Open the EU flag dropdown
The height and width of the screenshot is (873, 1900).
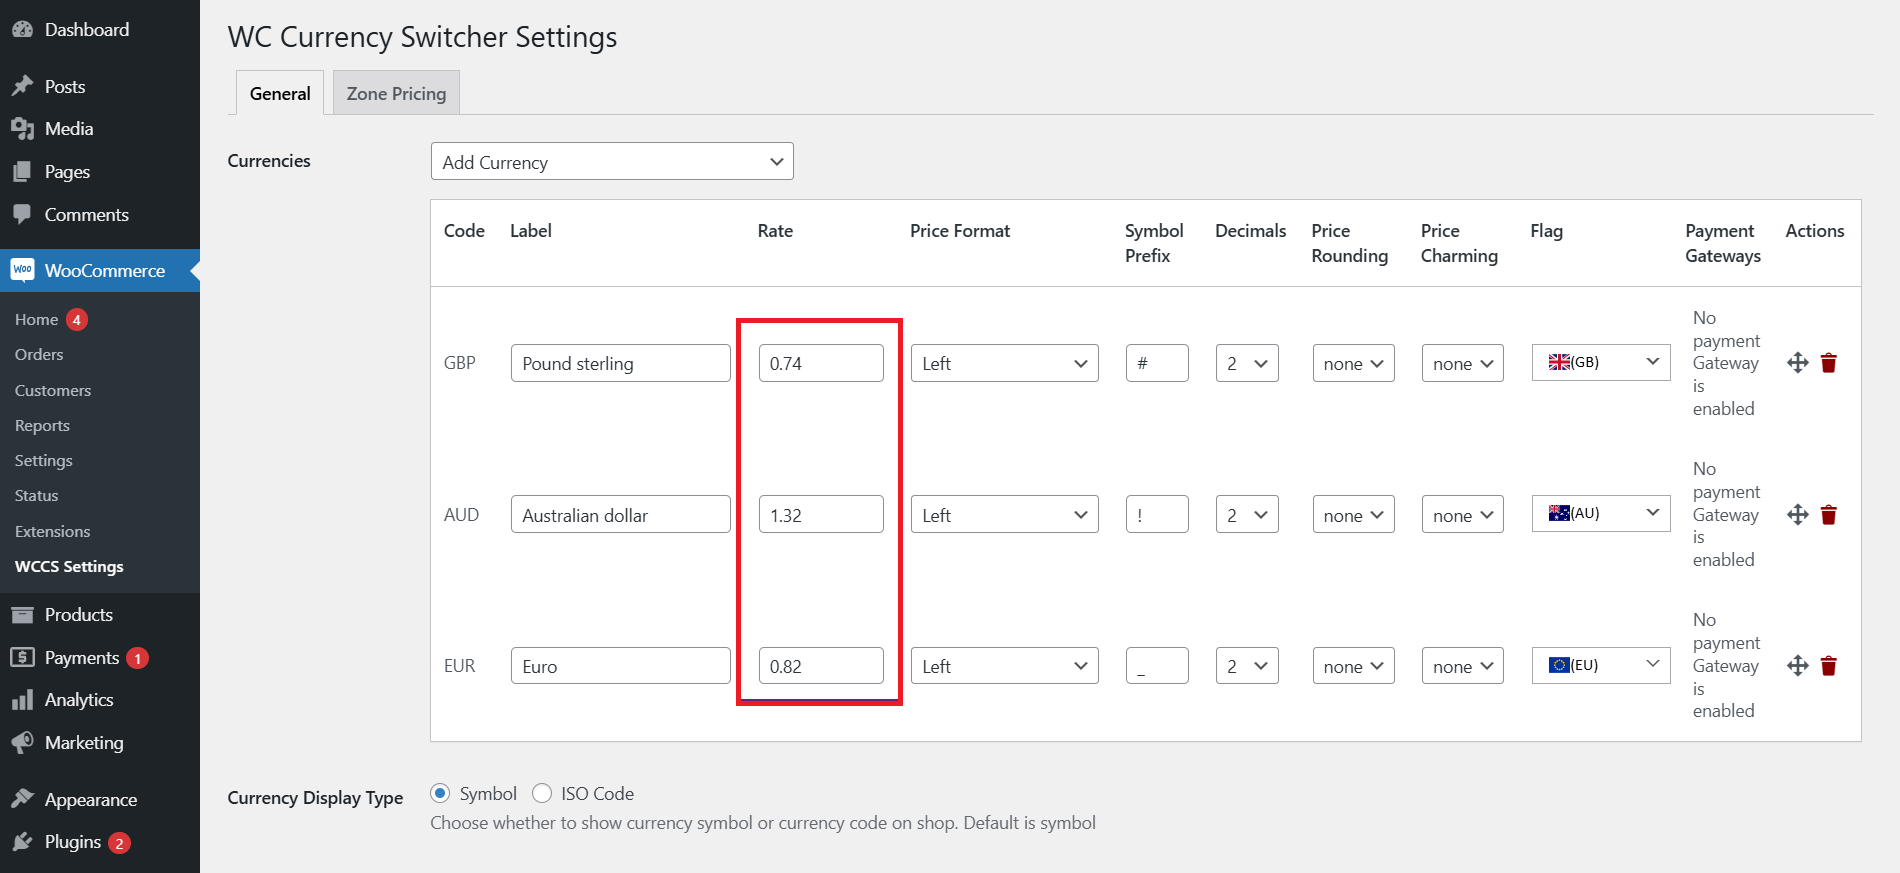tap(1601, 665)
